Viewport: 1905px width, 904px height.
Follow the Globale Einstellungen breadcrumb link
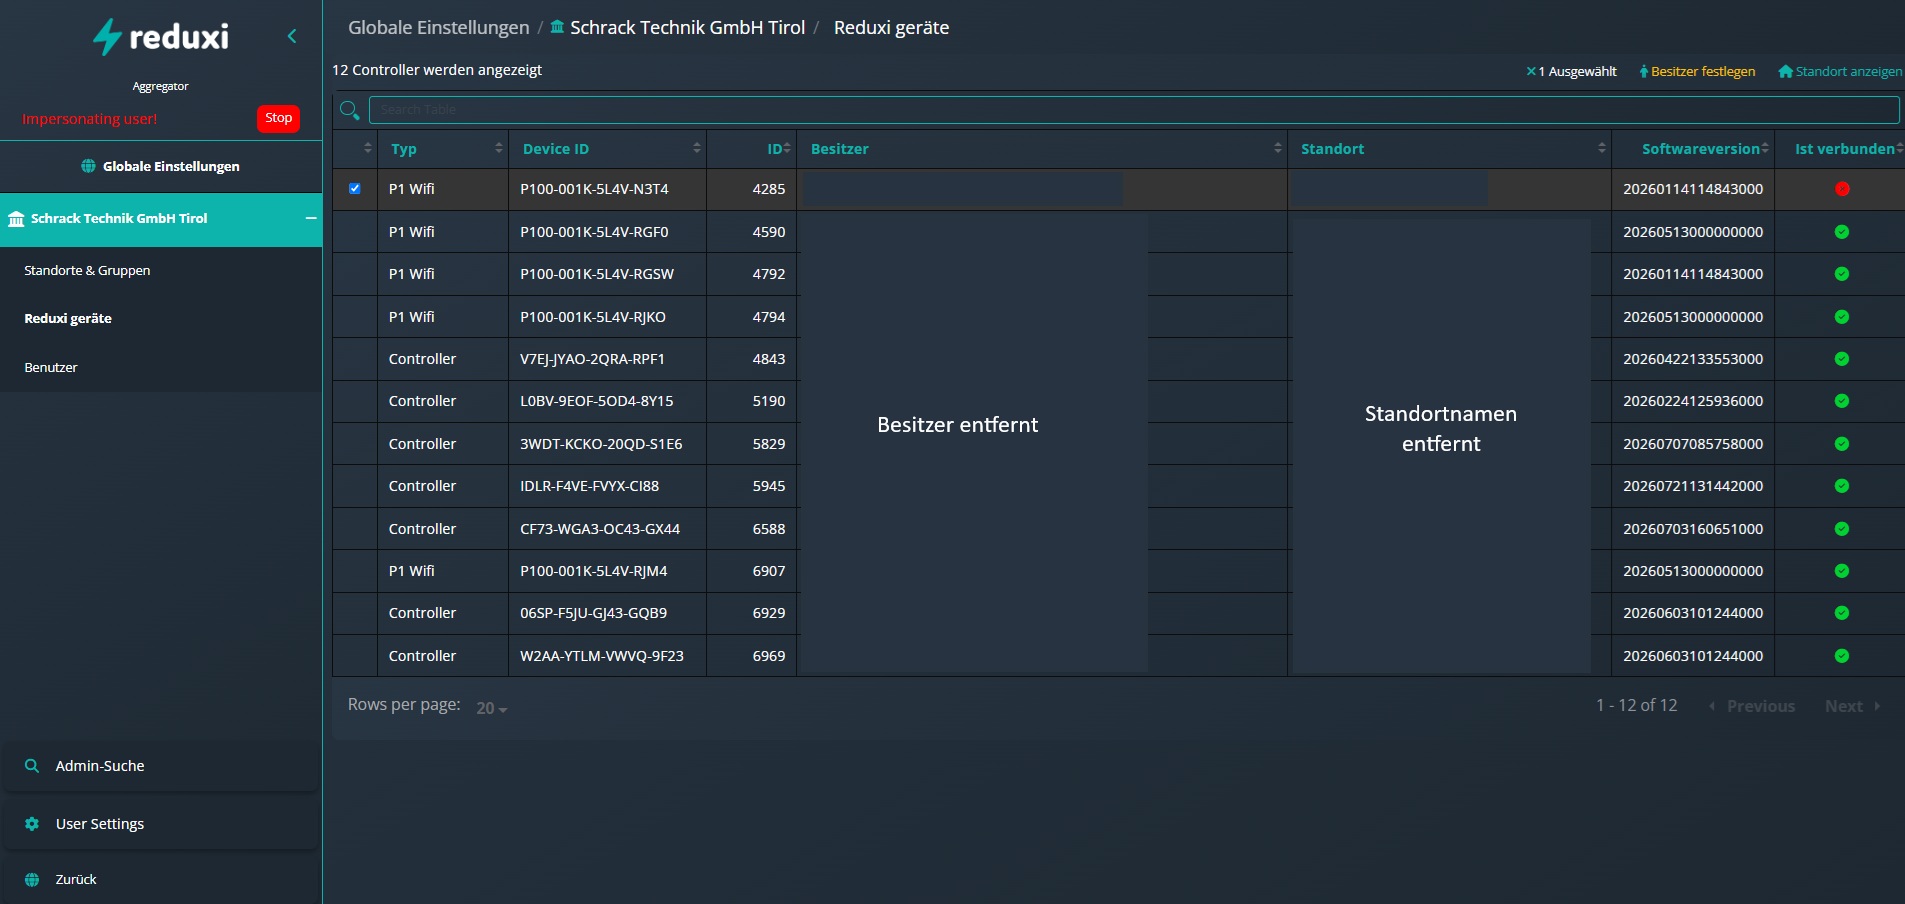coord(438,28)
